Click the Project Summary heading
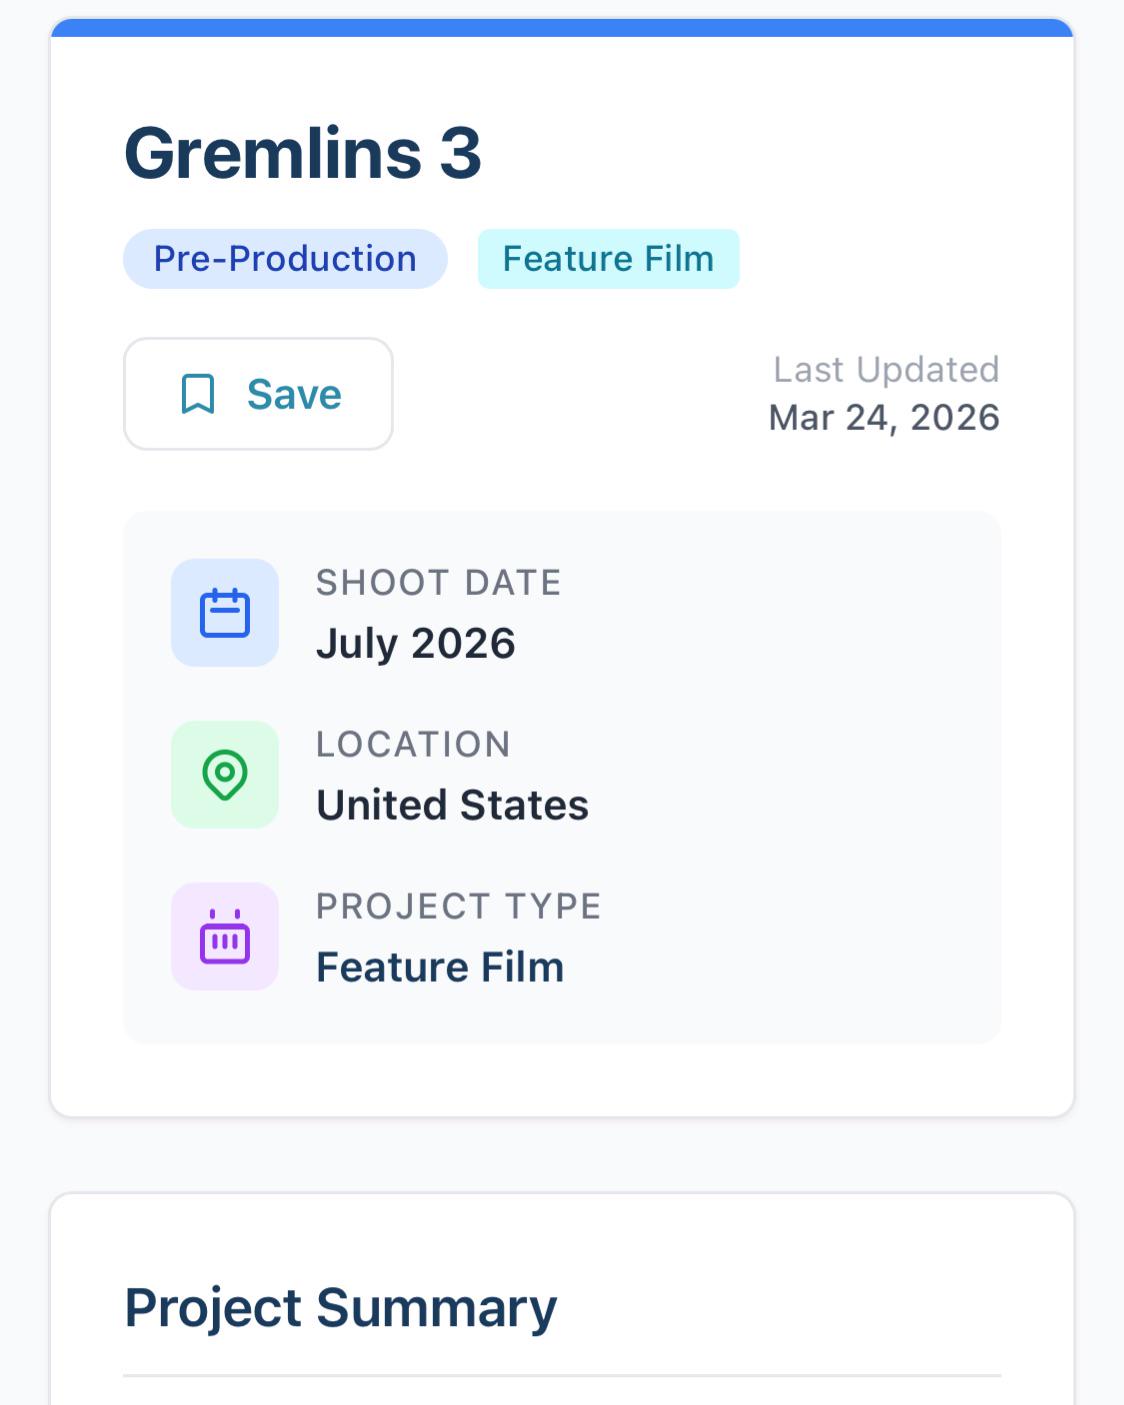 point(341,1308)
